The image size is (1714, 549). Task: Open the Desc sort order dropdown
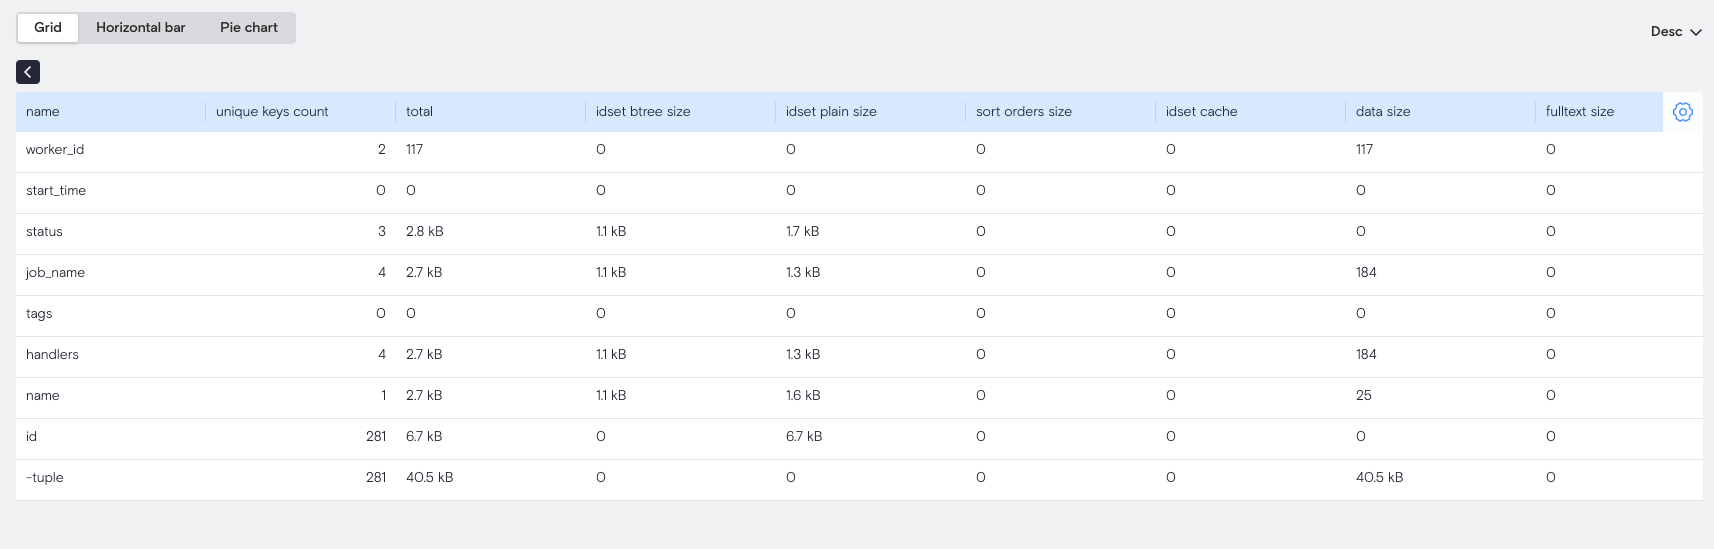click(1675, 32)
